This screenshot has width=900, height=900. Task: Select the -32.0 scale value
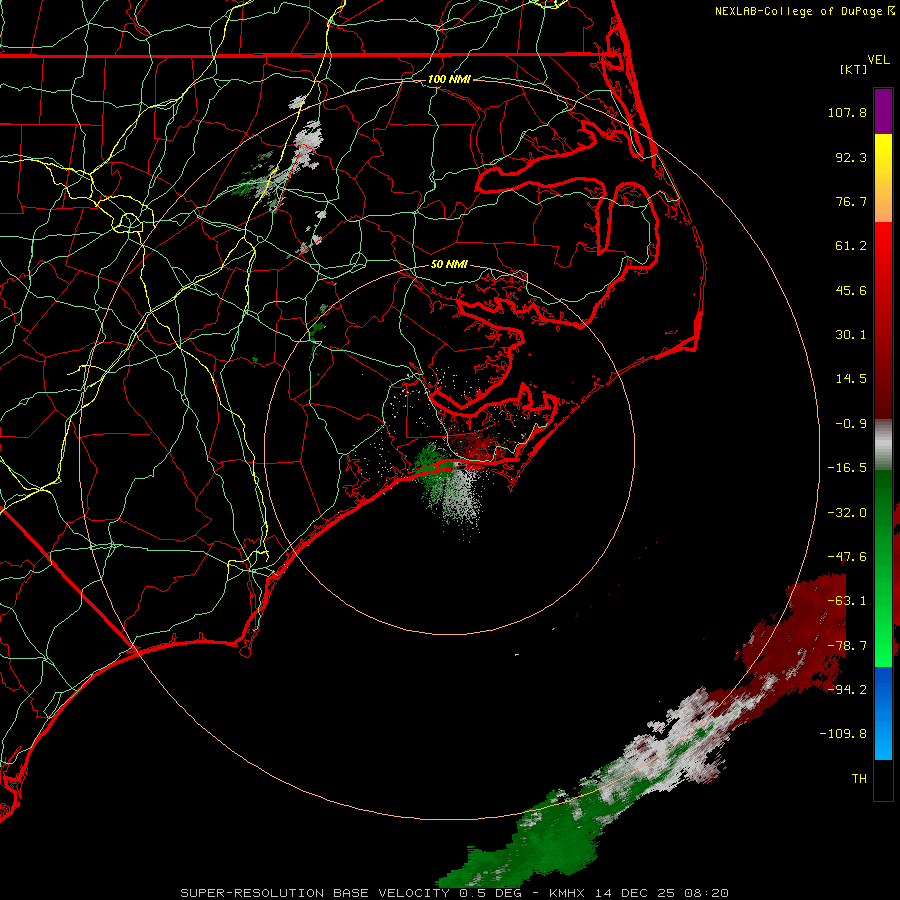click(x=847, y=513)
